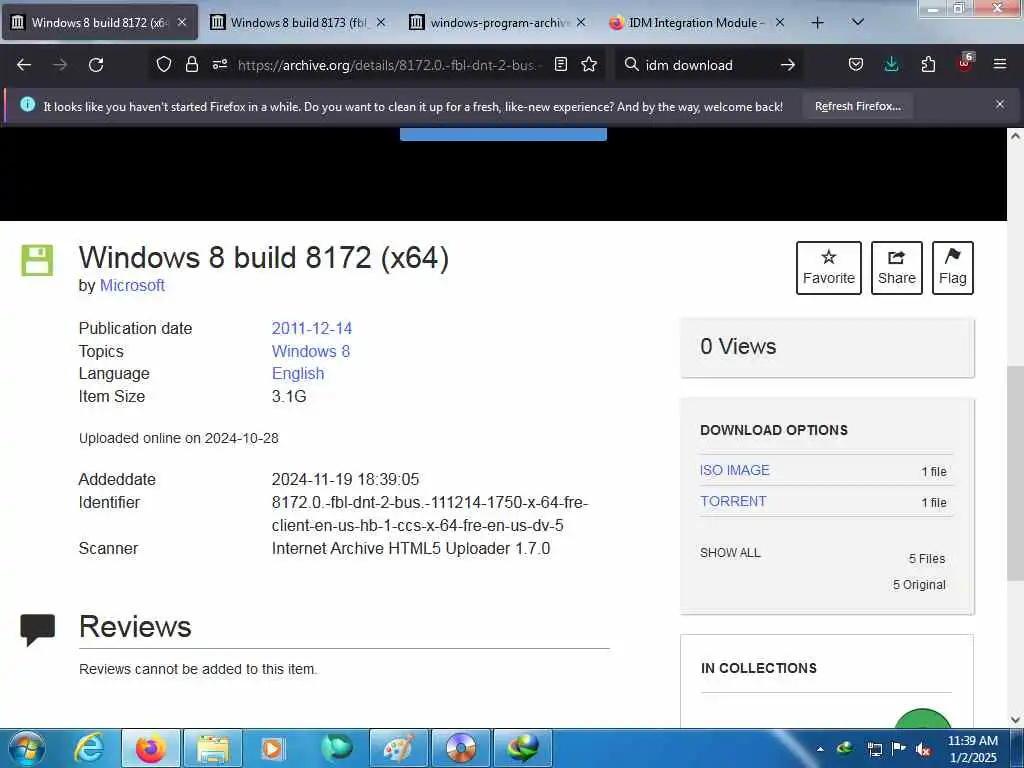Flag this archive item
The width and height of the screenshot is (1024, 768).
click(x=953, y=268)
